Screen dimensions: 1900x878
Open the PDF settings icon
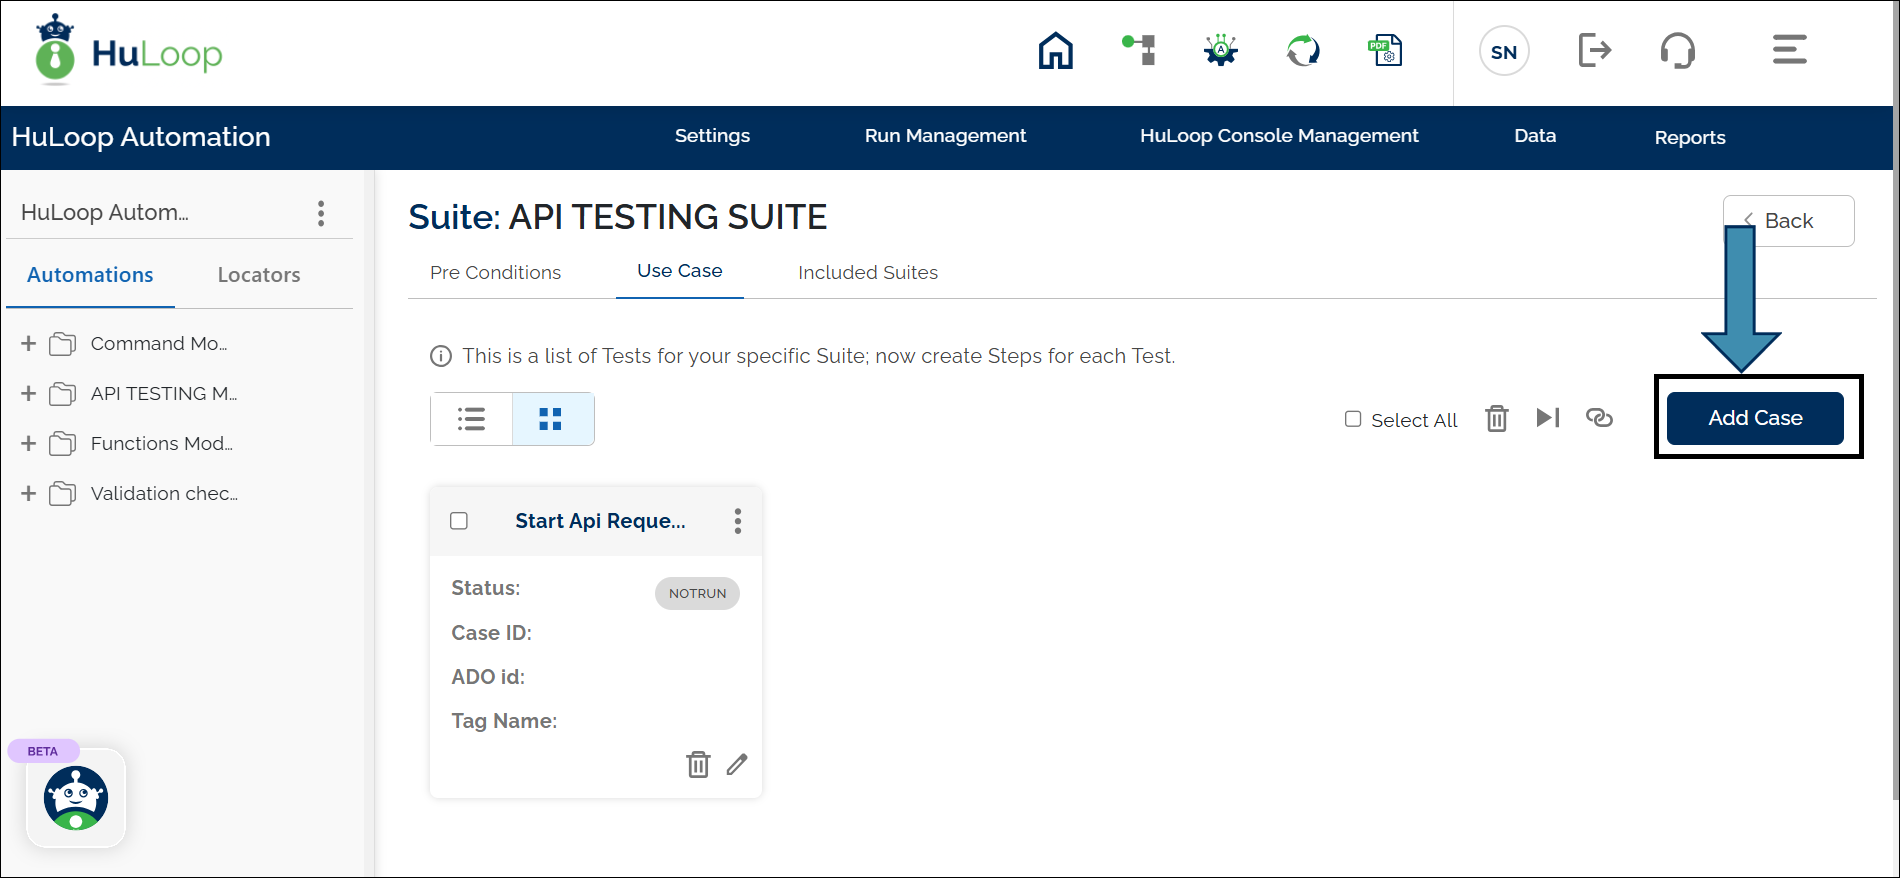(1385, 51)
